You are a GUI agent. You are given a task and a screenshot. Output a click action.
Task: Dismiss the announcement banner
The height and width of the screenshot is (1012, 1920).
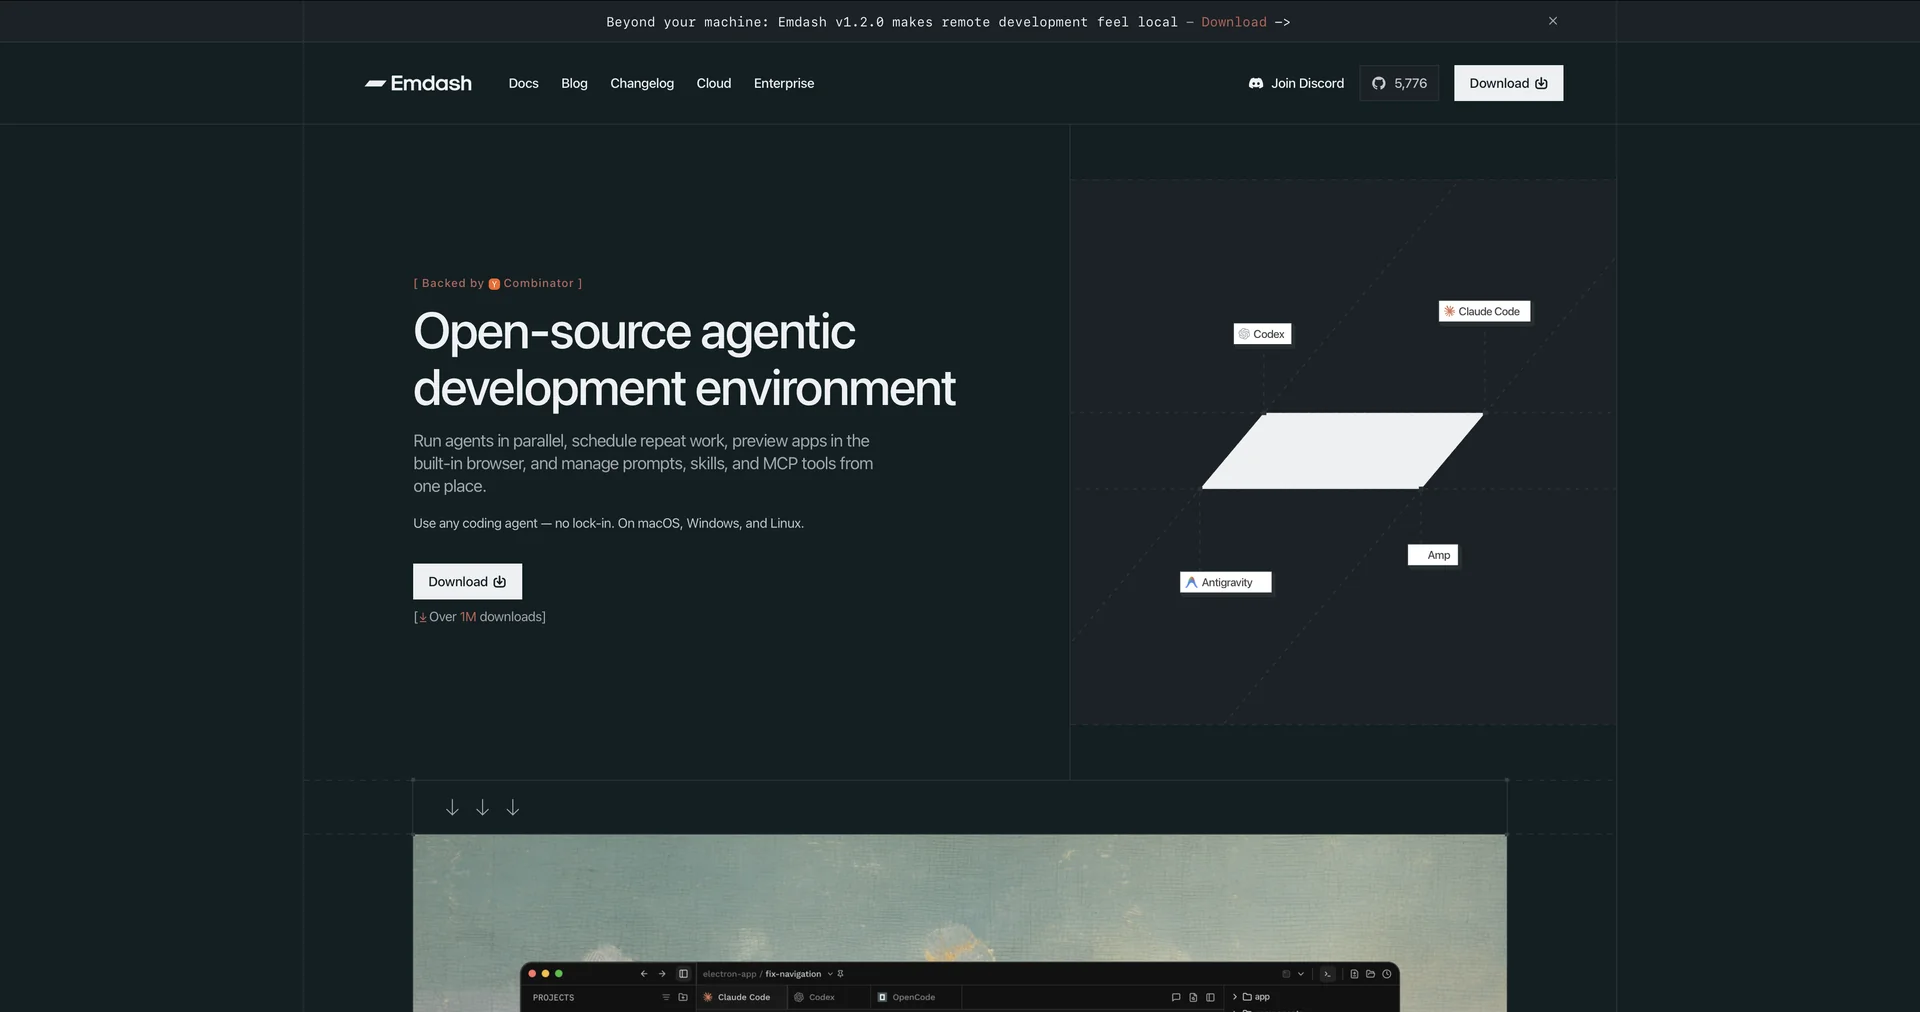[1553, 21]
